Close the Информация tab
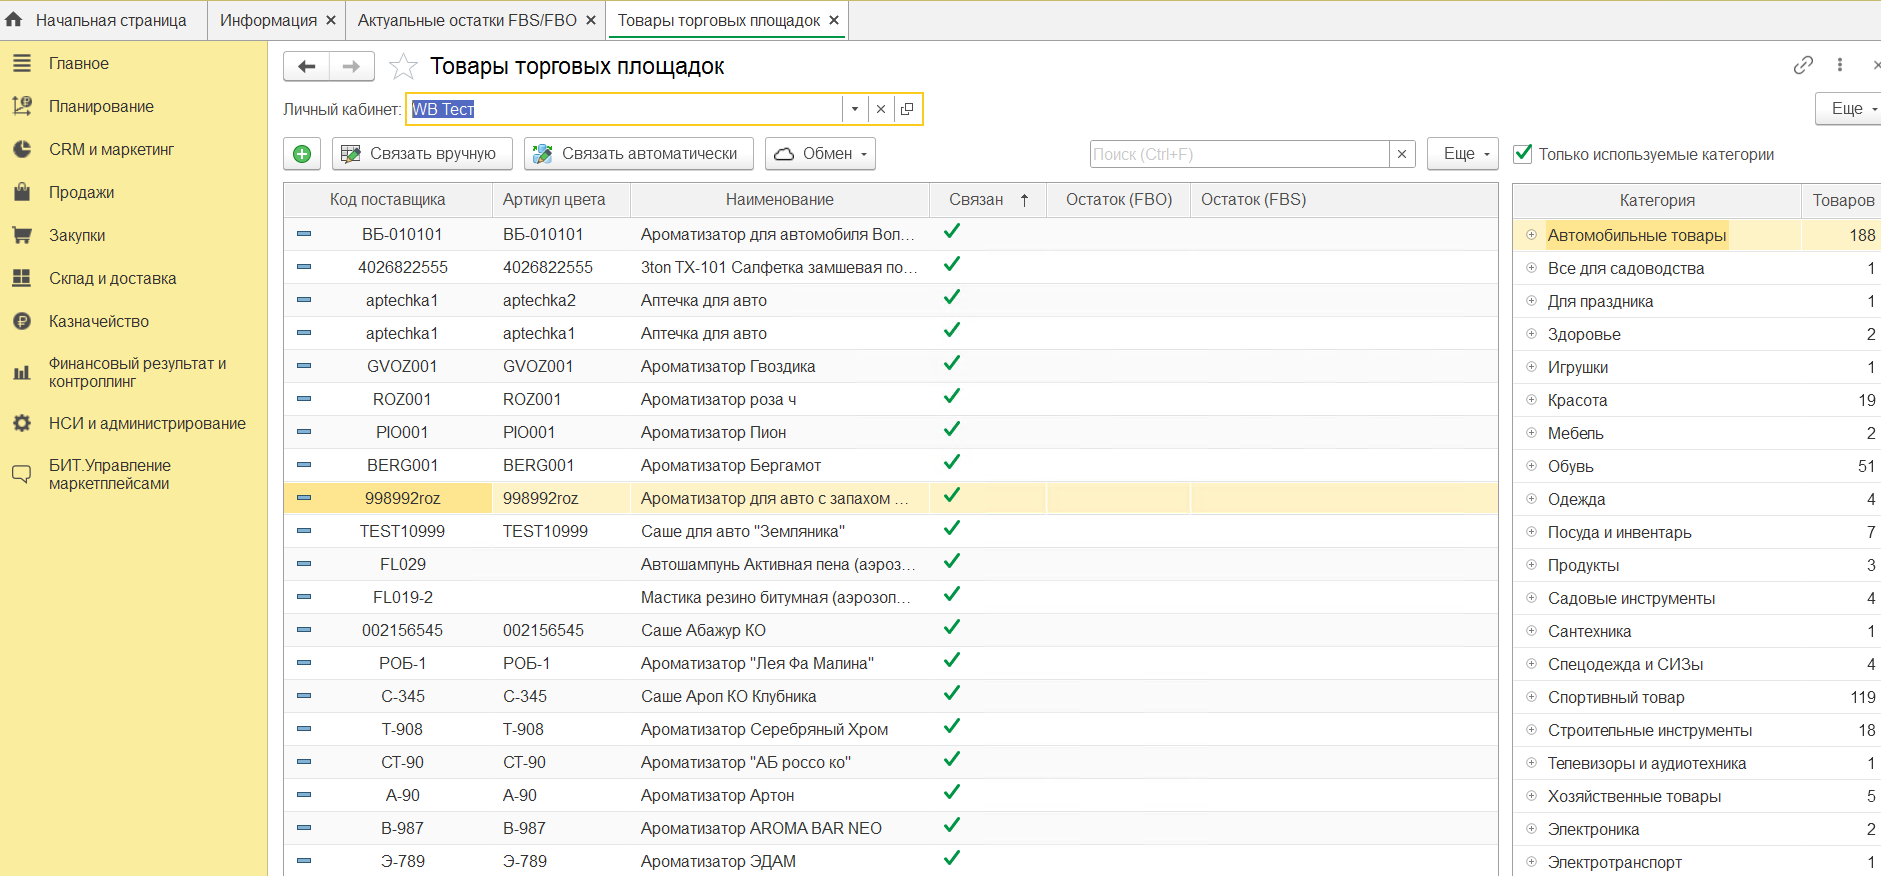1881x876 pixels. click(331, 20)
